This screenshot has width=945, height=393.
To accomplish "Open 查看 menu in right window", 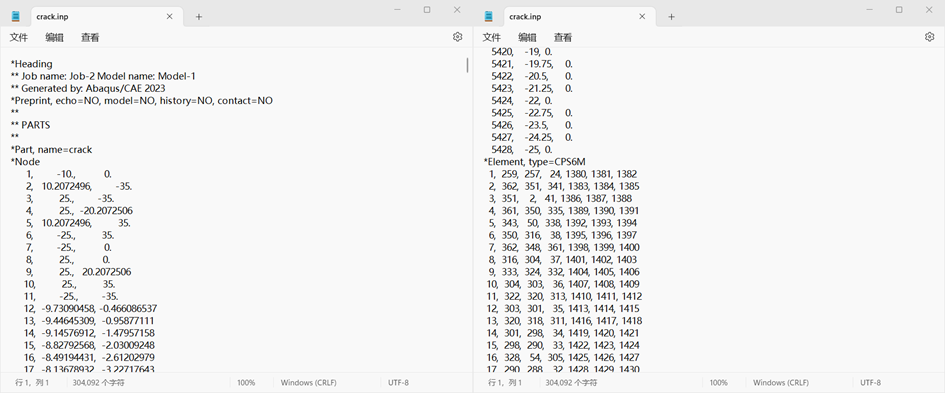I will 563,37.
